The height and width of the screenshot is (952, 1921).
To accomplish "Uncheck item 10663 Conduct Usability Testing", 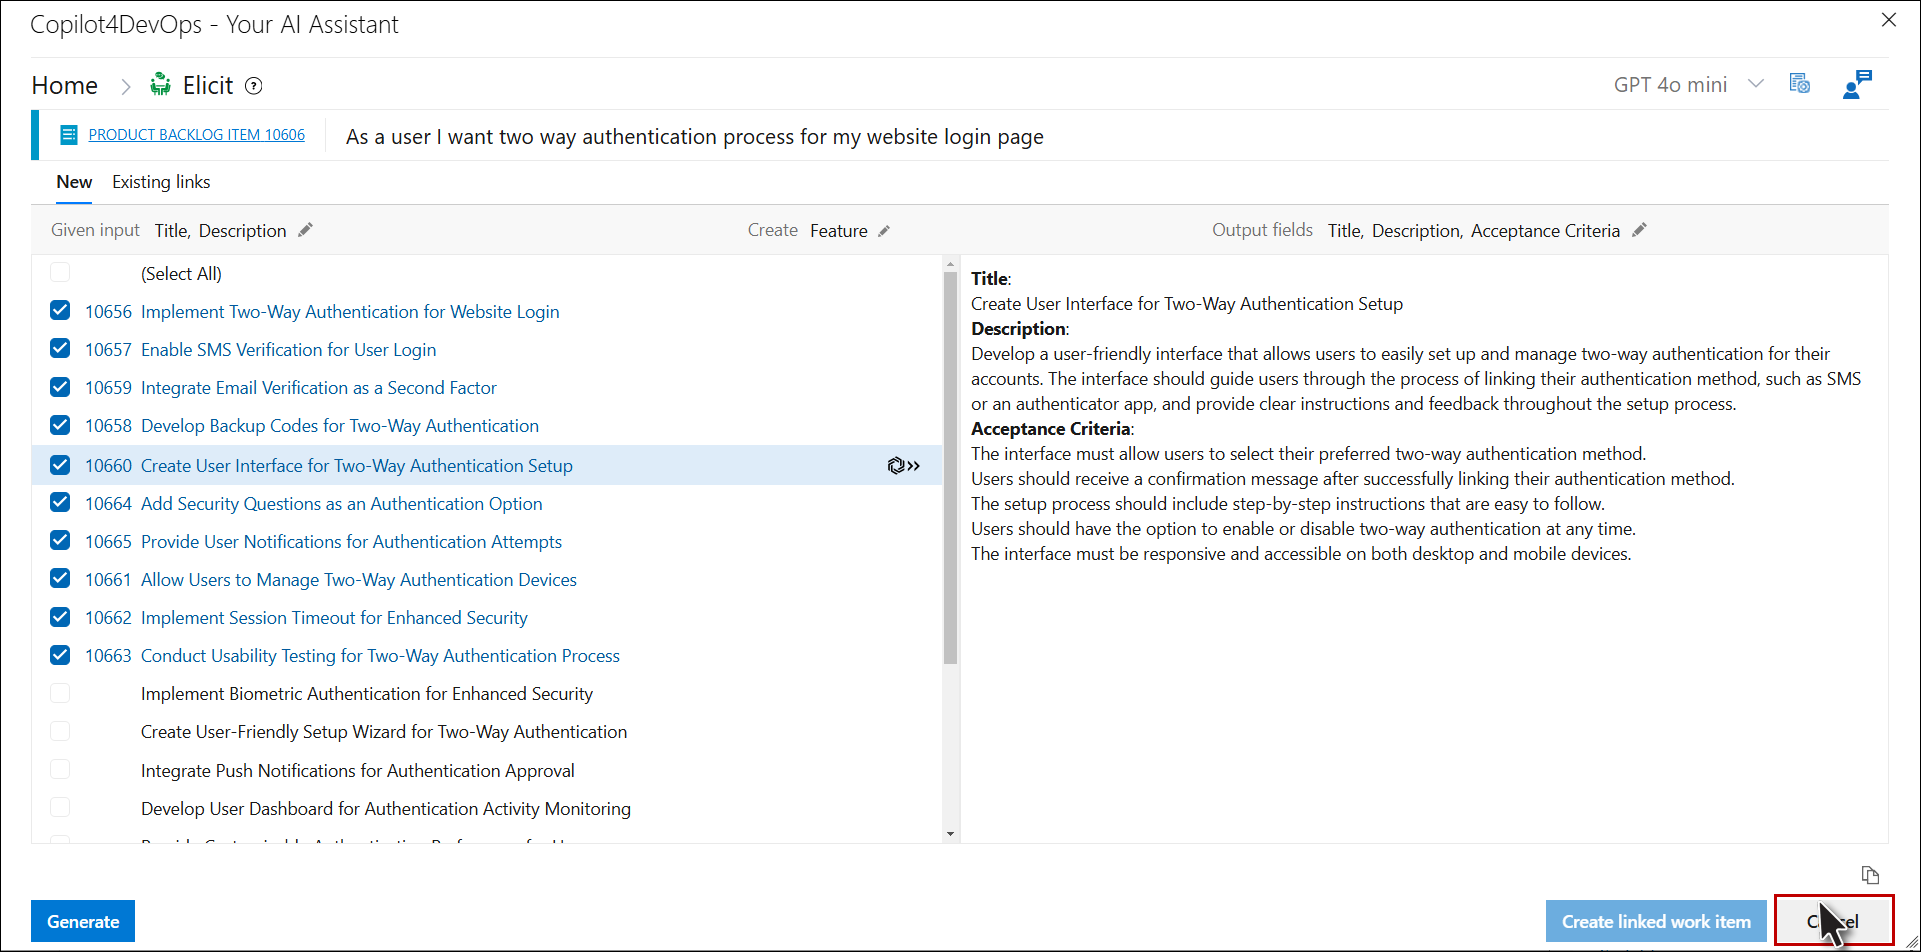I will pos(60,654).
